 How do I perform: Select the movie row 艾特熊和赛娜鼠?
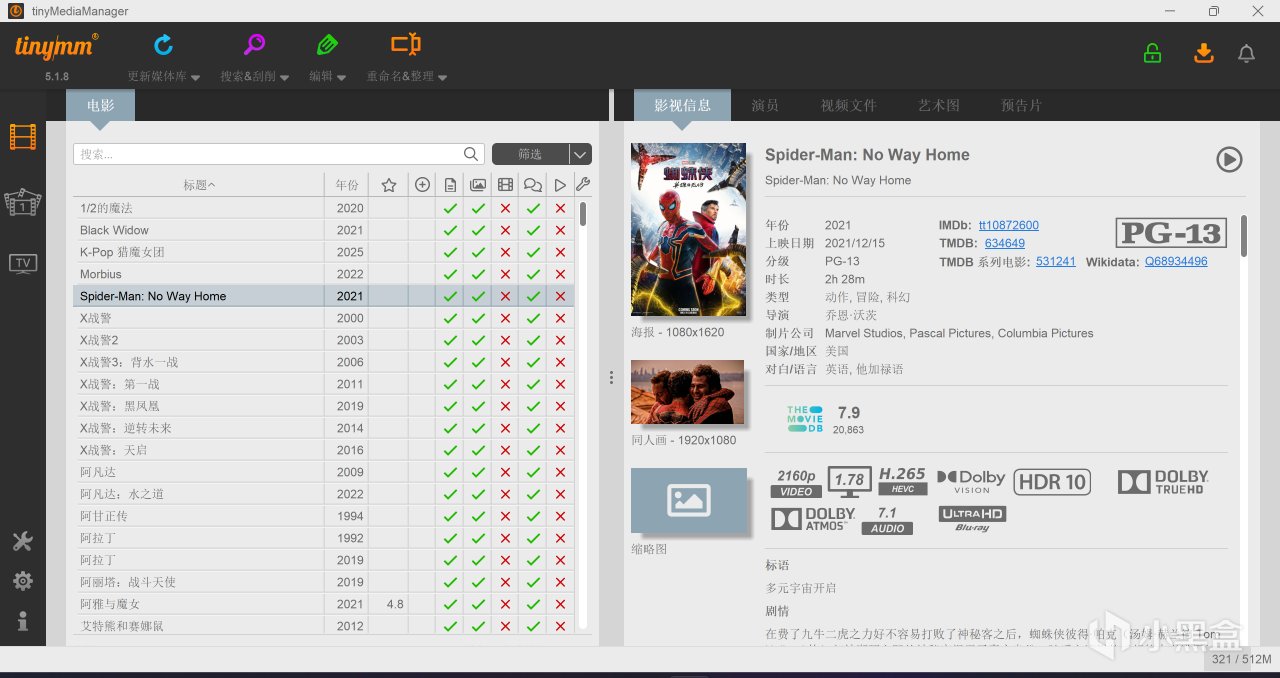324,626
